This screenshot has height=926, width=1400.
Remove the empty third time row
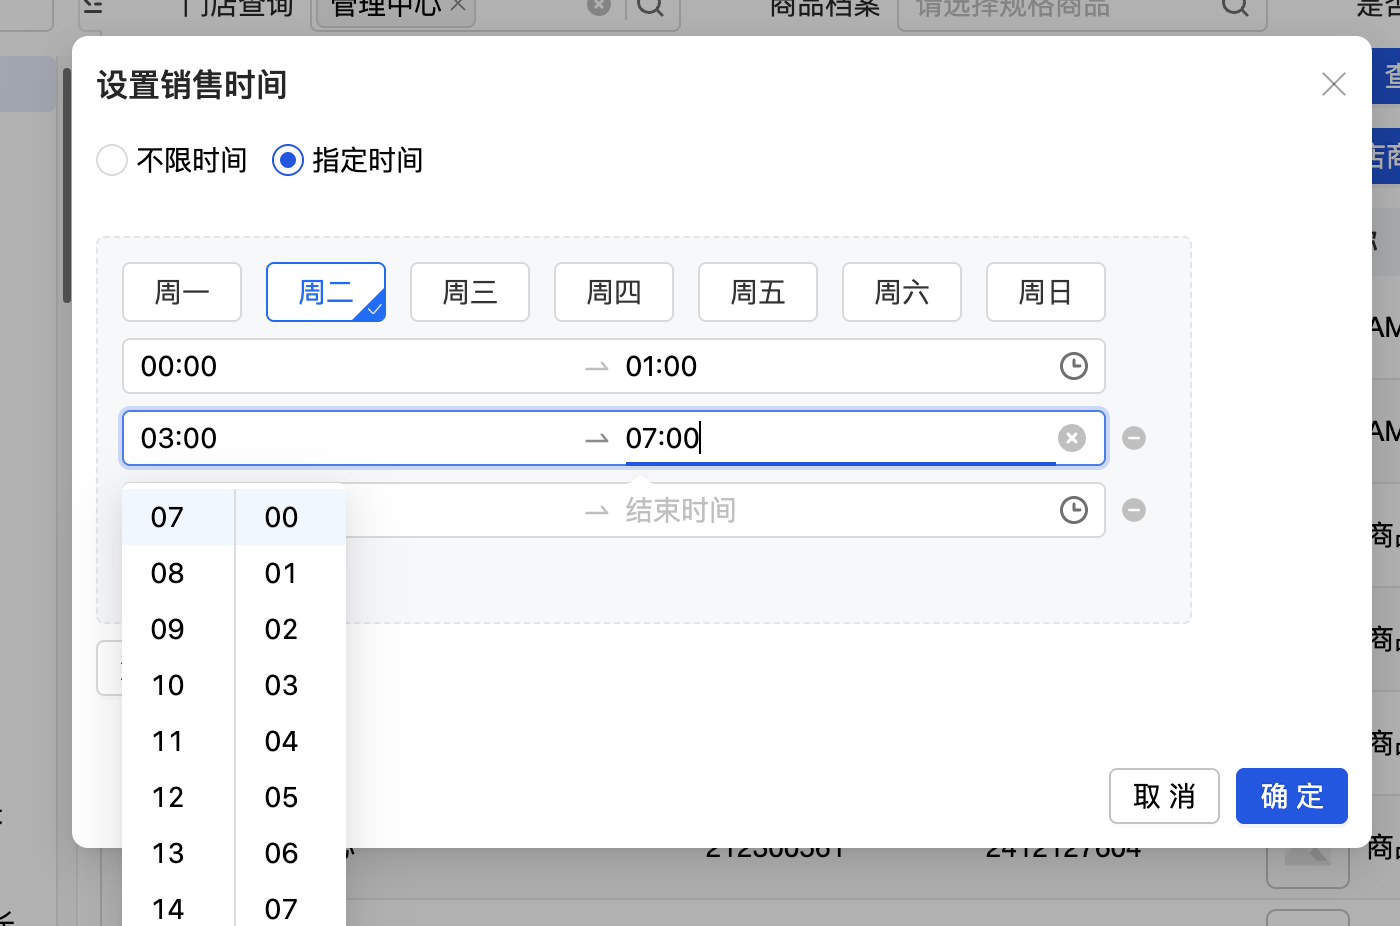(1133, 510)
